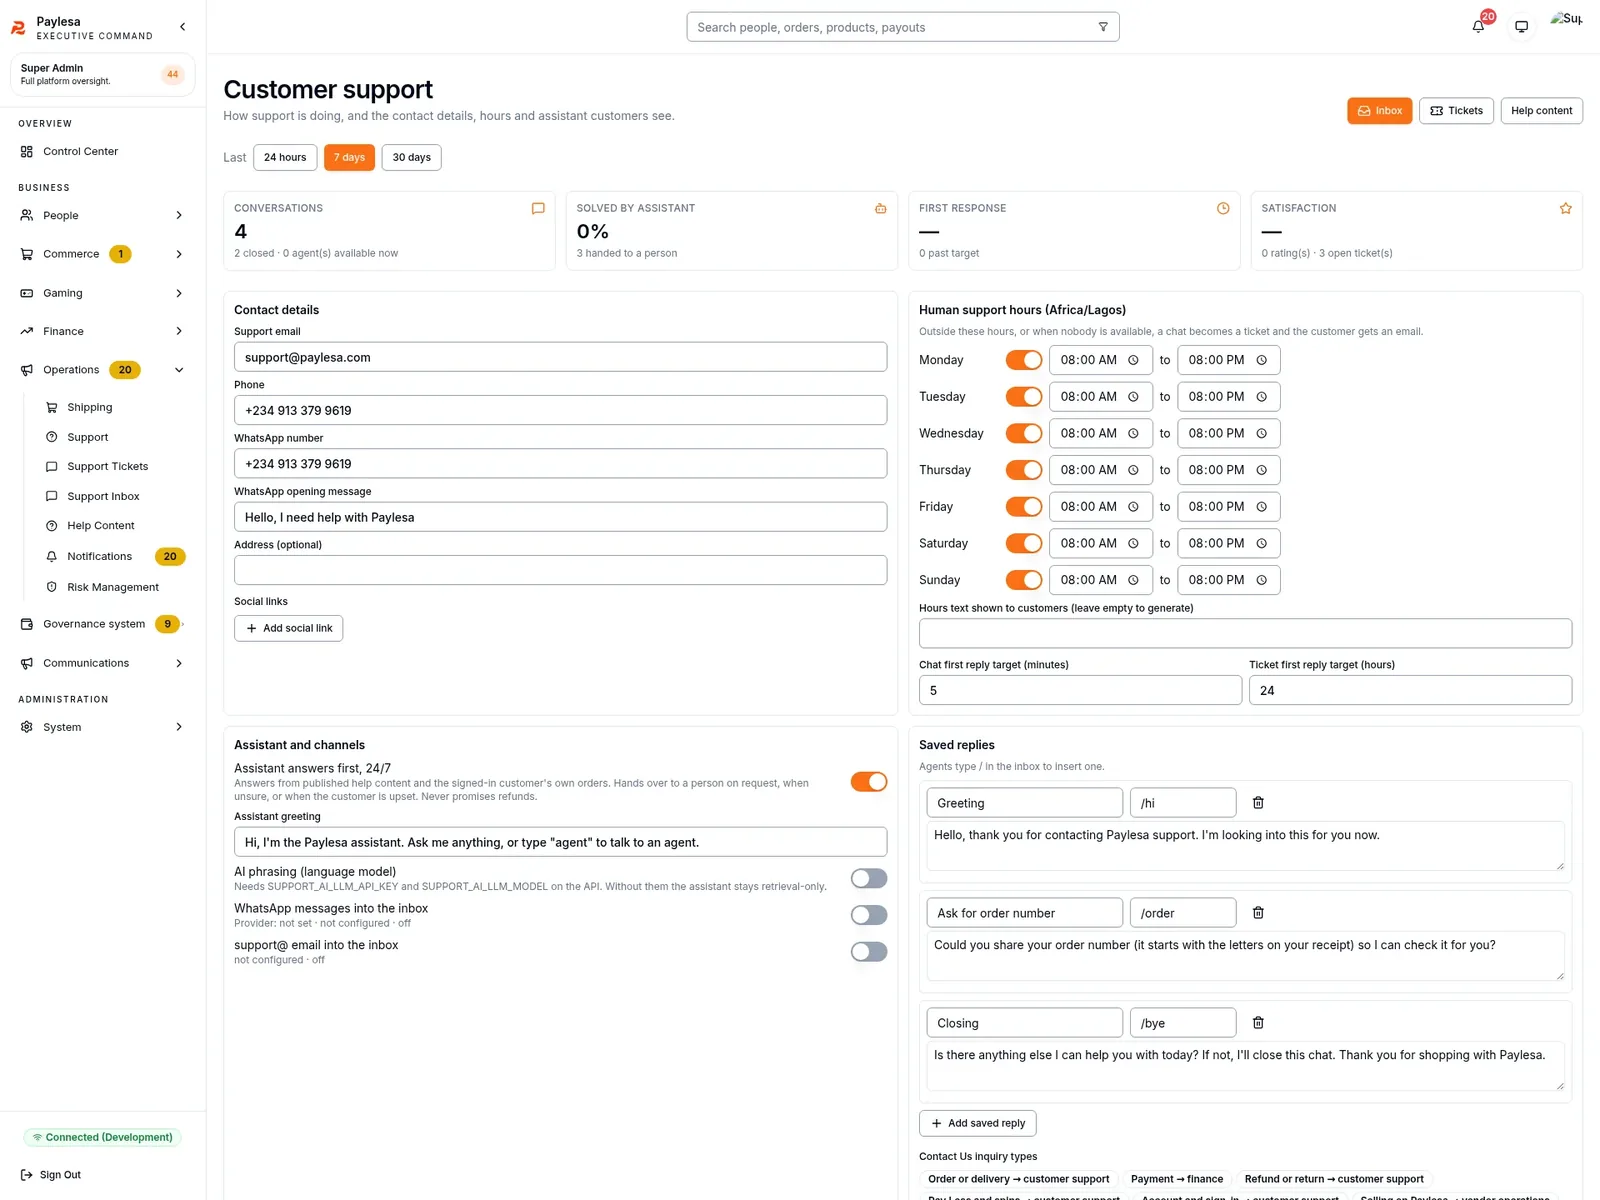1600x1200 pixels.
Task: Click the Add social link button
Action: tap(288, 628)
